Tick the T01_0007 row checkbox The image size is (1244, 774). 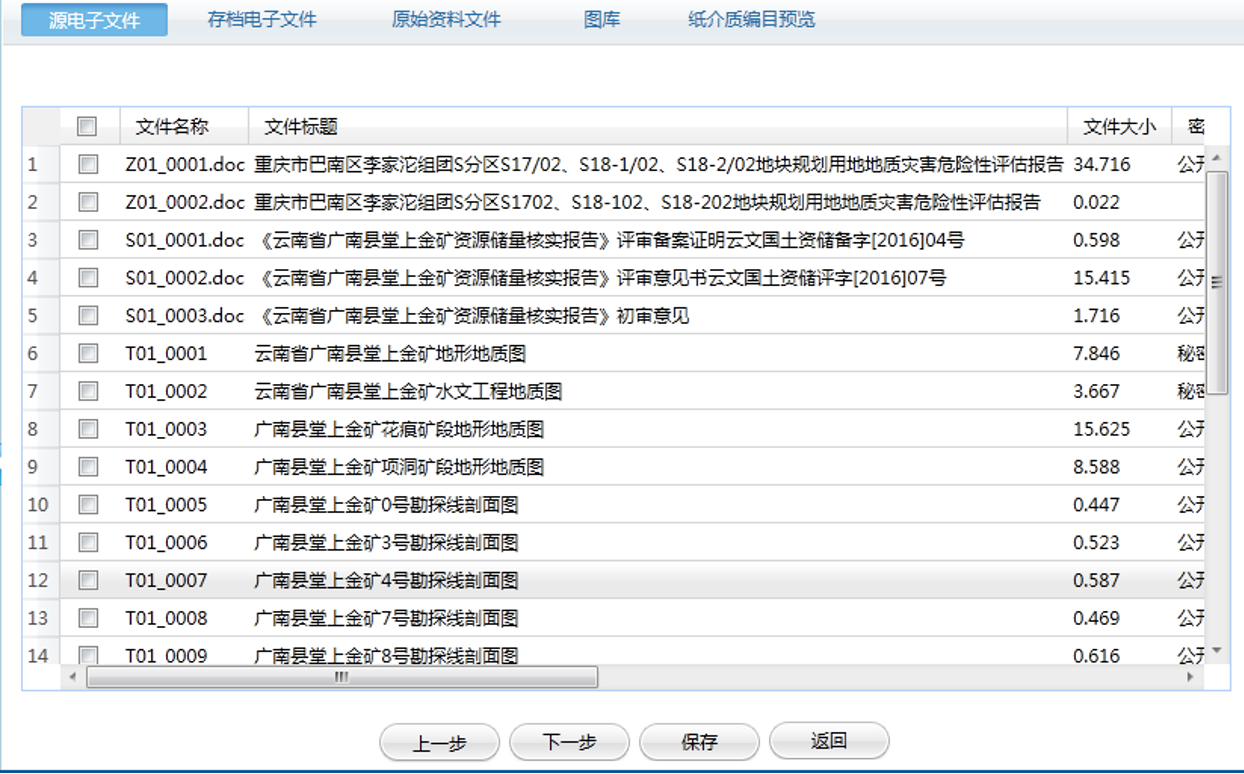coord(88,580)
